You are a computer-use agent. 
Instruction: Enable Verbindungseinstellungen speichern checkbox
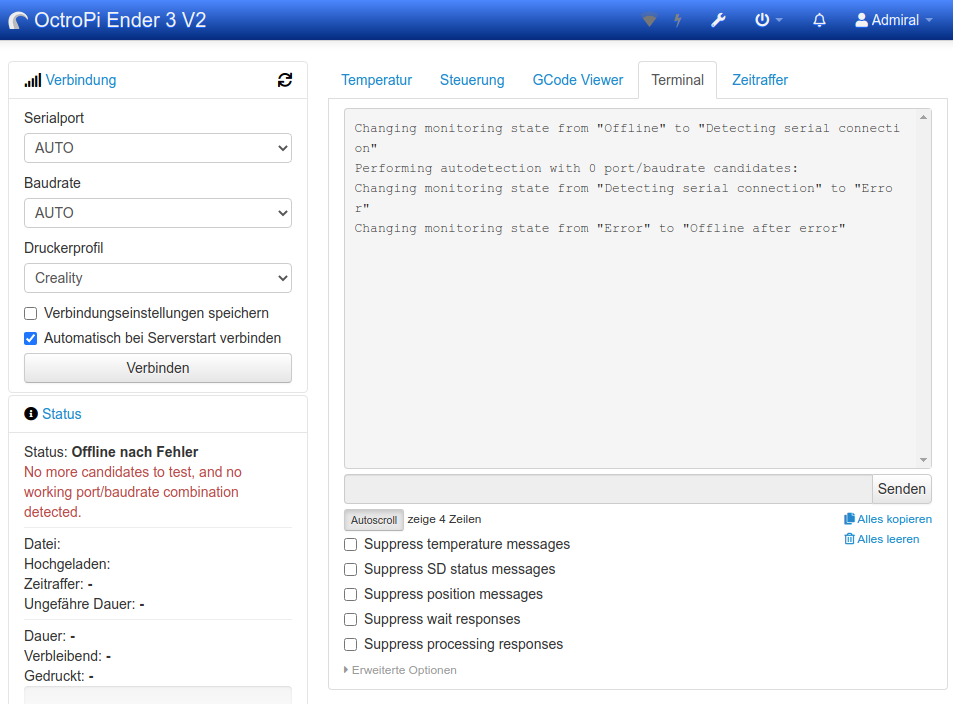coord(31,314)
